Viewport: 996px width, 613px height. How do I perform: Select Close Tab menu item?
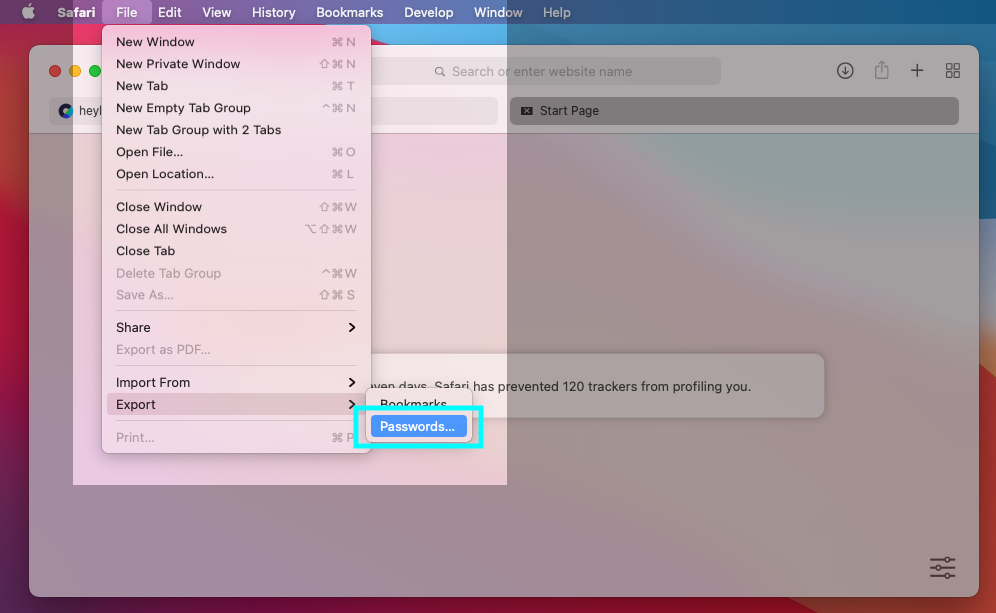click(236, 251)
